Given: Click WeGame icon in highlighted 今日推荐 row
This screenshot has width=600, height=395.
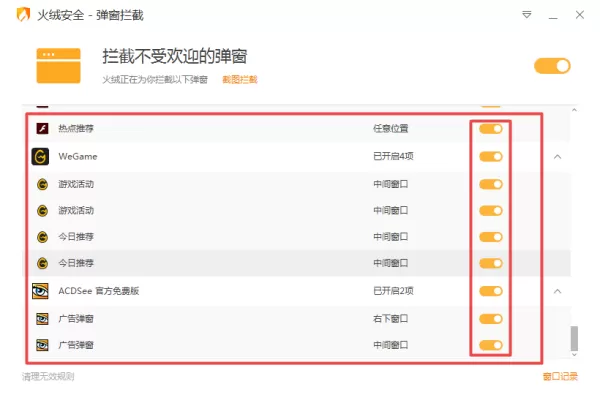Looking at the screenshot, I should 42,263.
